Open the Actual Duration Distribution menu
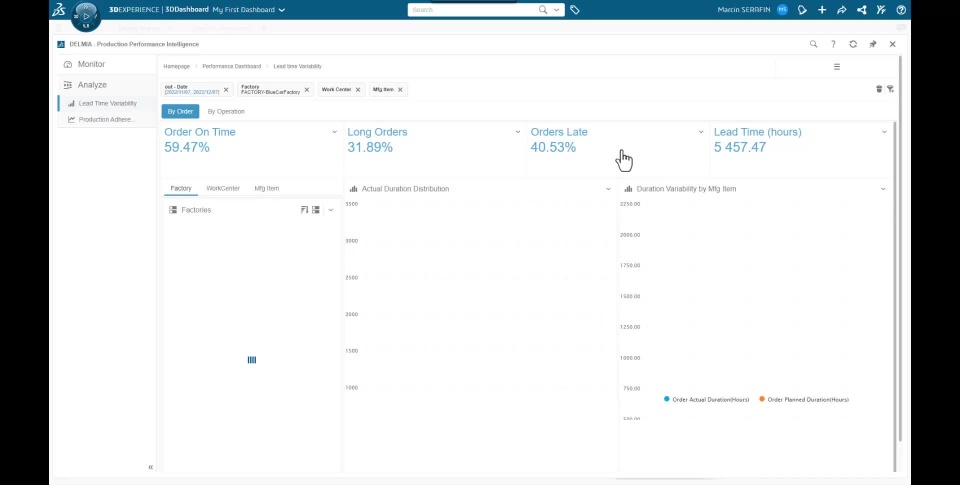960x485 pixels. (608, 189)
